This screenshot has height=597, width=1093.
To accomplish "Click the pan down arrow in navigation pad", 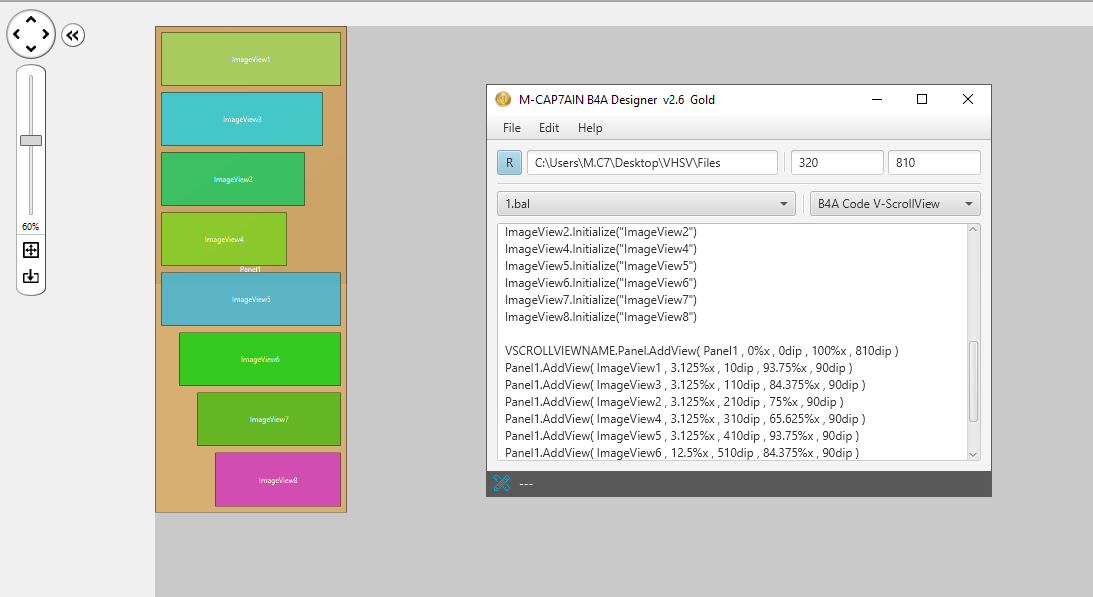I will click(x=31, y=50).
